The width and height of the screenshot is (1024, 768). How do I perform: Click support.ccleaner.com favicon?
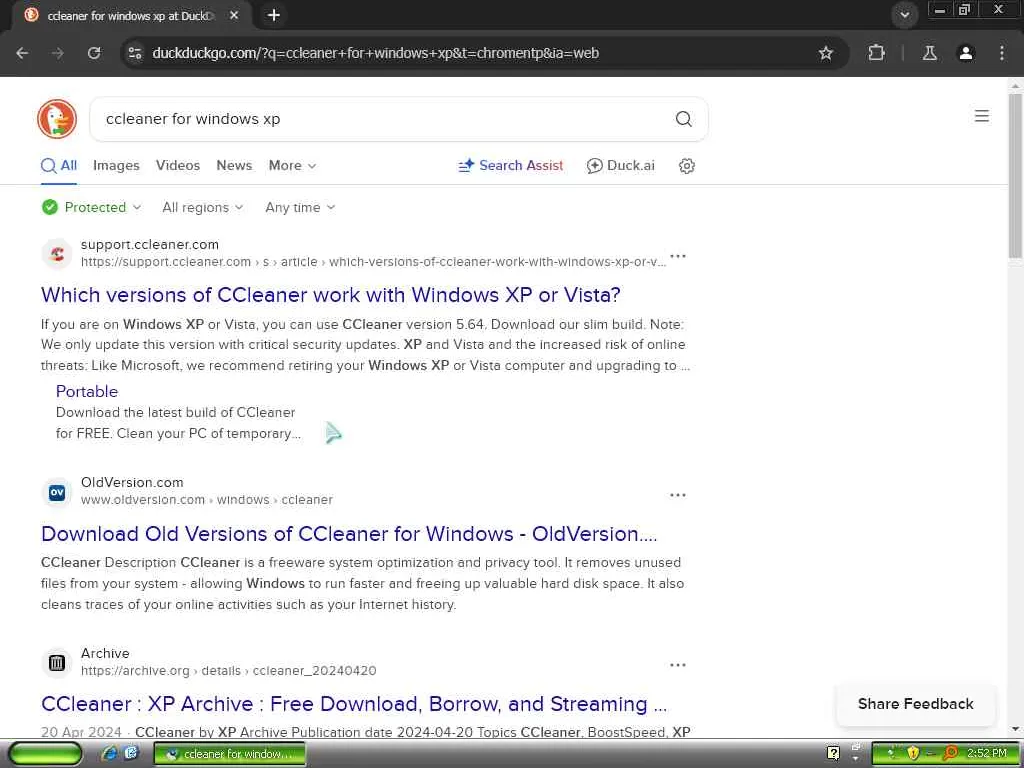(x=57, y=253)
